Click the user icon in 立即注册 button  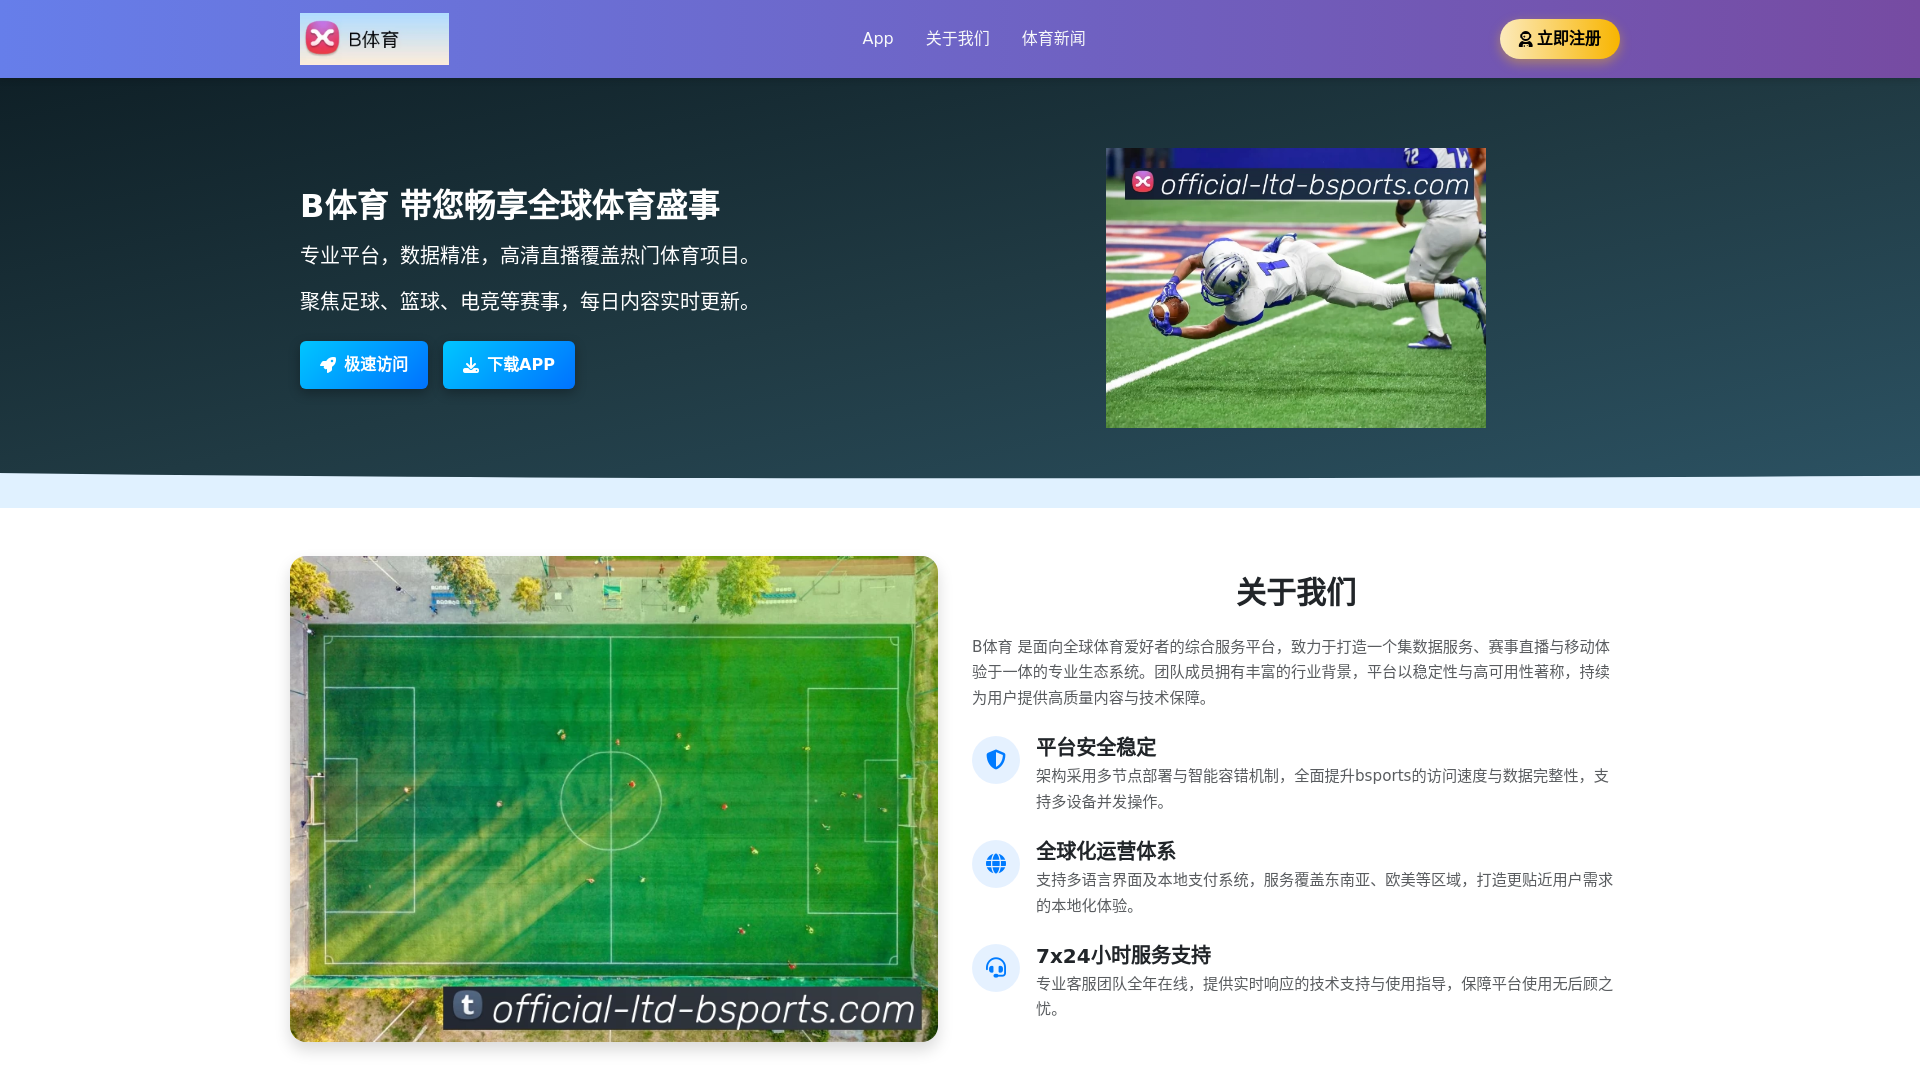click(x=1525, y=39)
